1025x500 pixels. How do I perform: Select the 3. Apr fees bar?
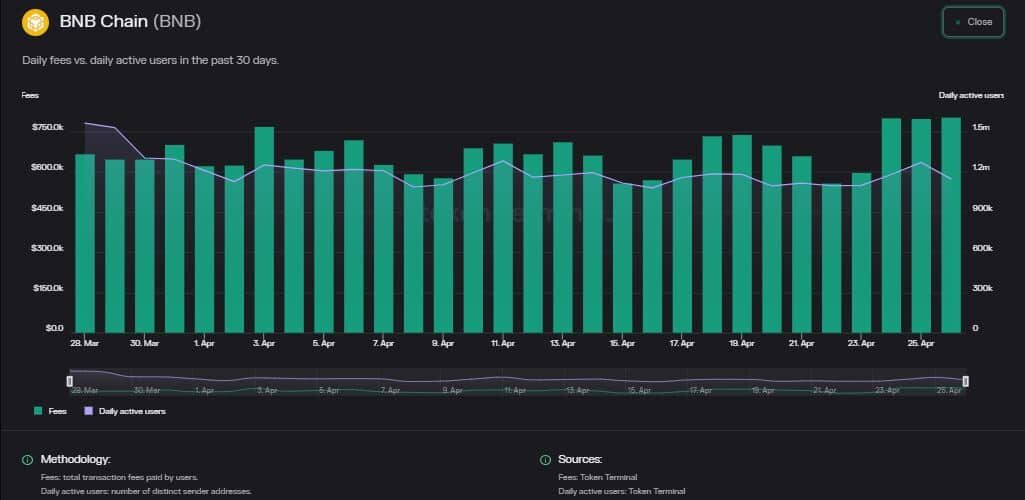(x=264, y=229)
